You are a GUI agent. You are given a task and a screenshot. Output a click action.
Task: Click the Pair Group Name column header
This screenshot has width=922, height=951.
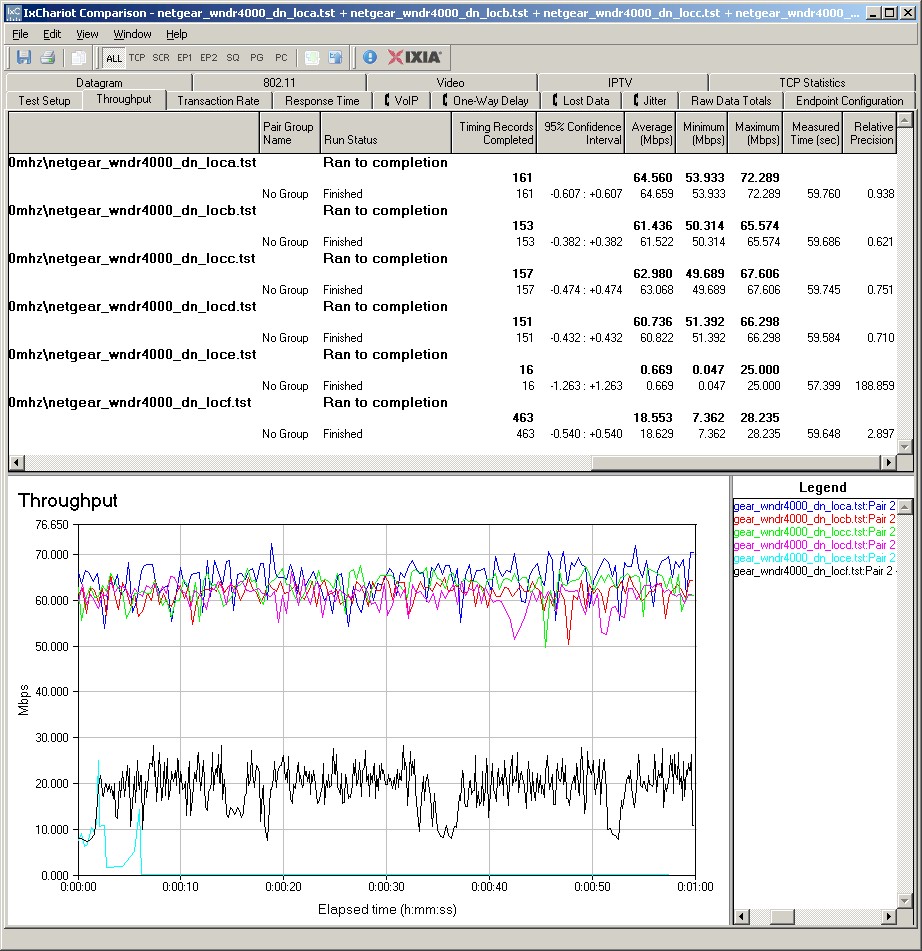(289, 133)
